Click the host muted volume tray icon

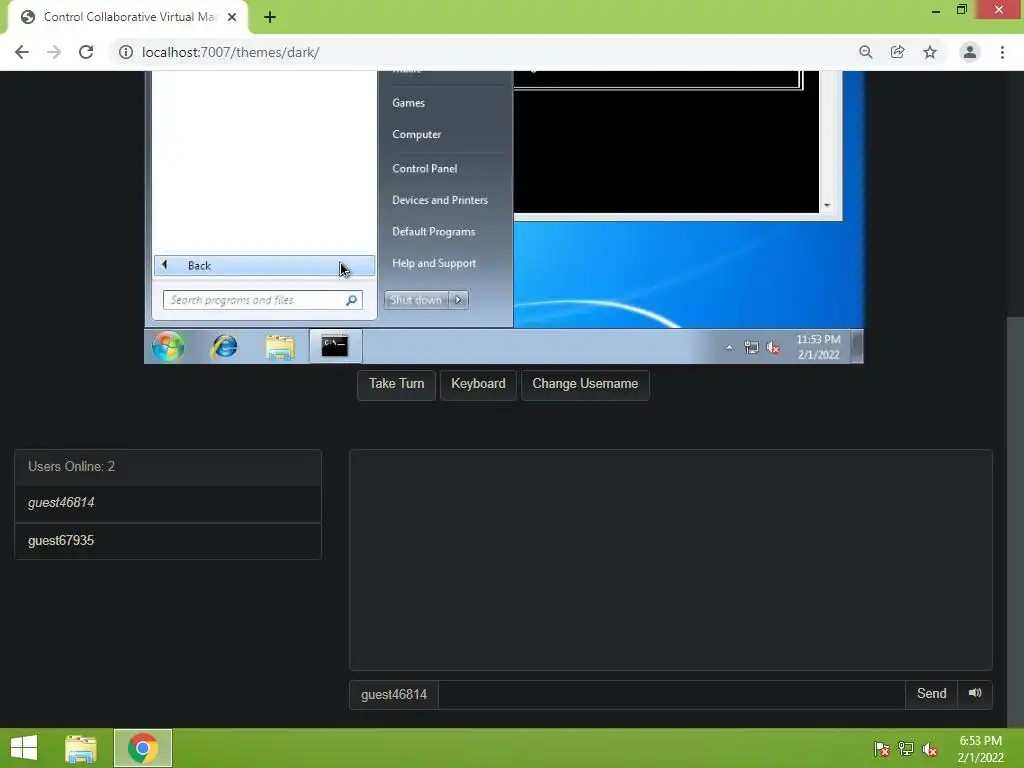[930, 749]
